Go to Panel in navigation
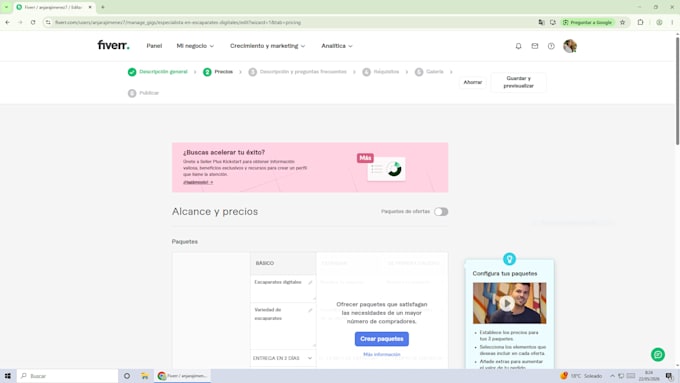This screenshot has height=383, width=680. [x=154, y=46]
